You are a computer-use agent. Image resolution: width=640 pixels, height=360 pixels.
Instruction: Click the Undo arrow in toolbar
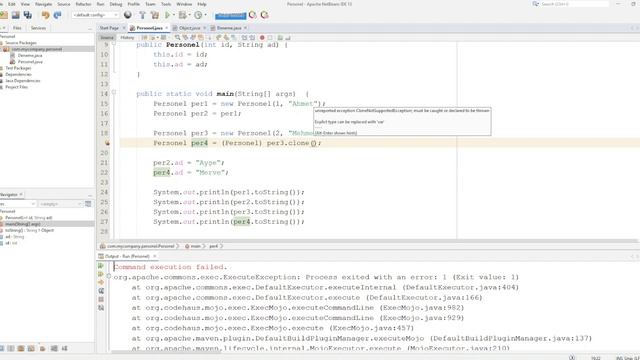click(x=45, y=15)
